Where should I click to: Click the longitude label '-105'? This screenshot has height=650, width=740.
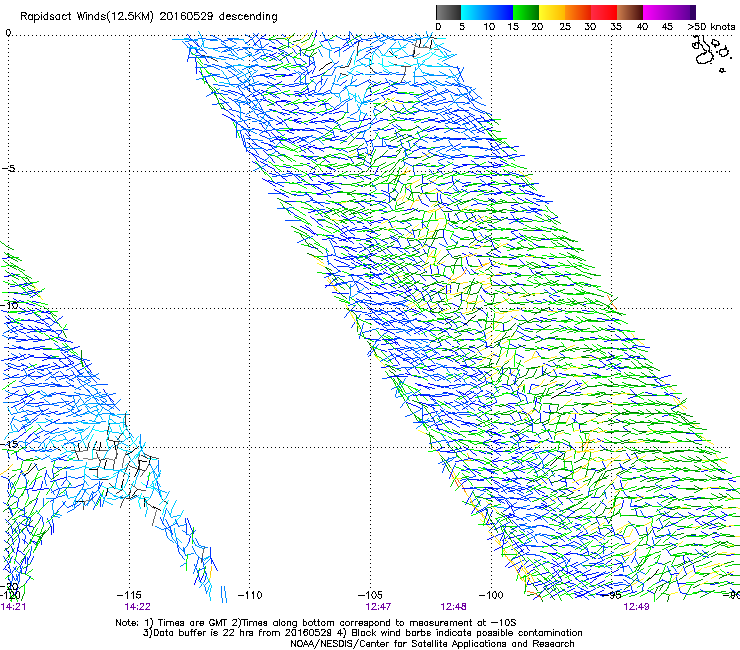click(x=370, y=595)
